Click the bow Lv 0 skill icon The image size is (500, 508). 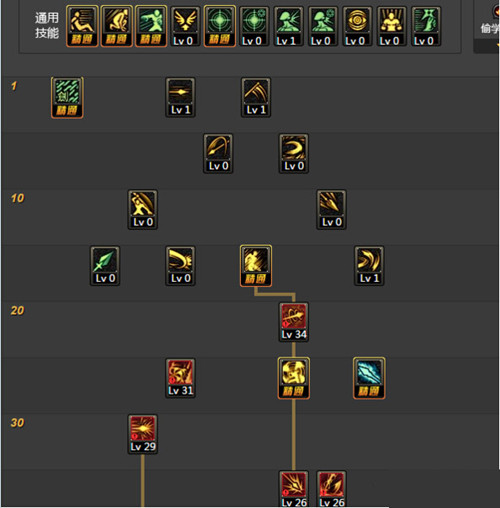(218, 154)
